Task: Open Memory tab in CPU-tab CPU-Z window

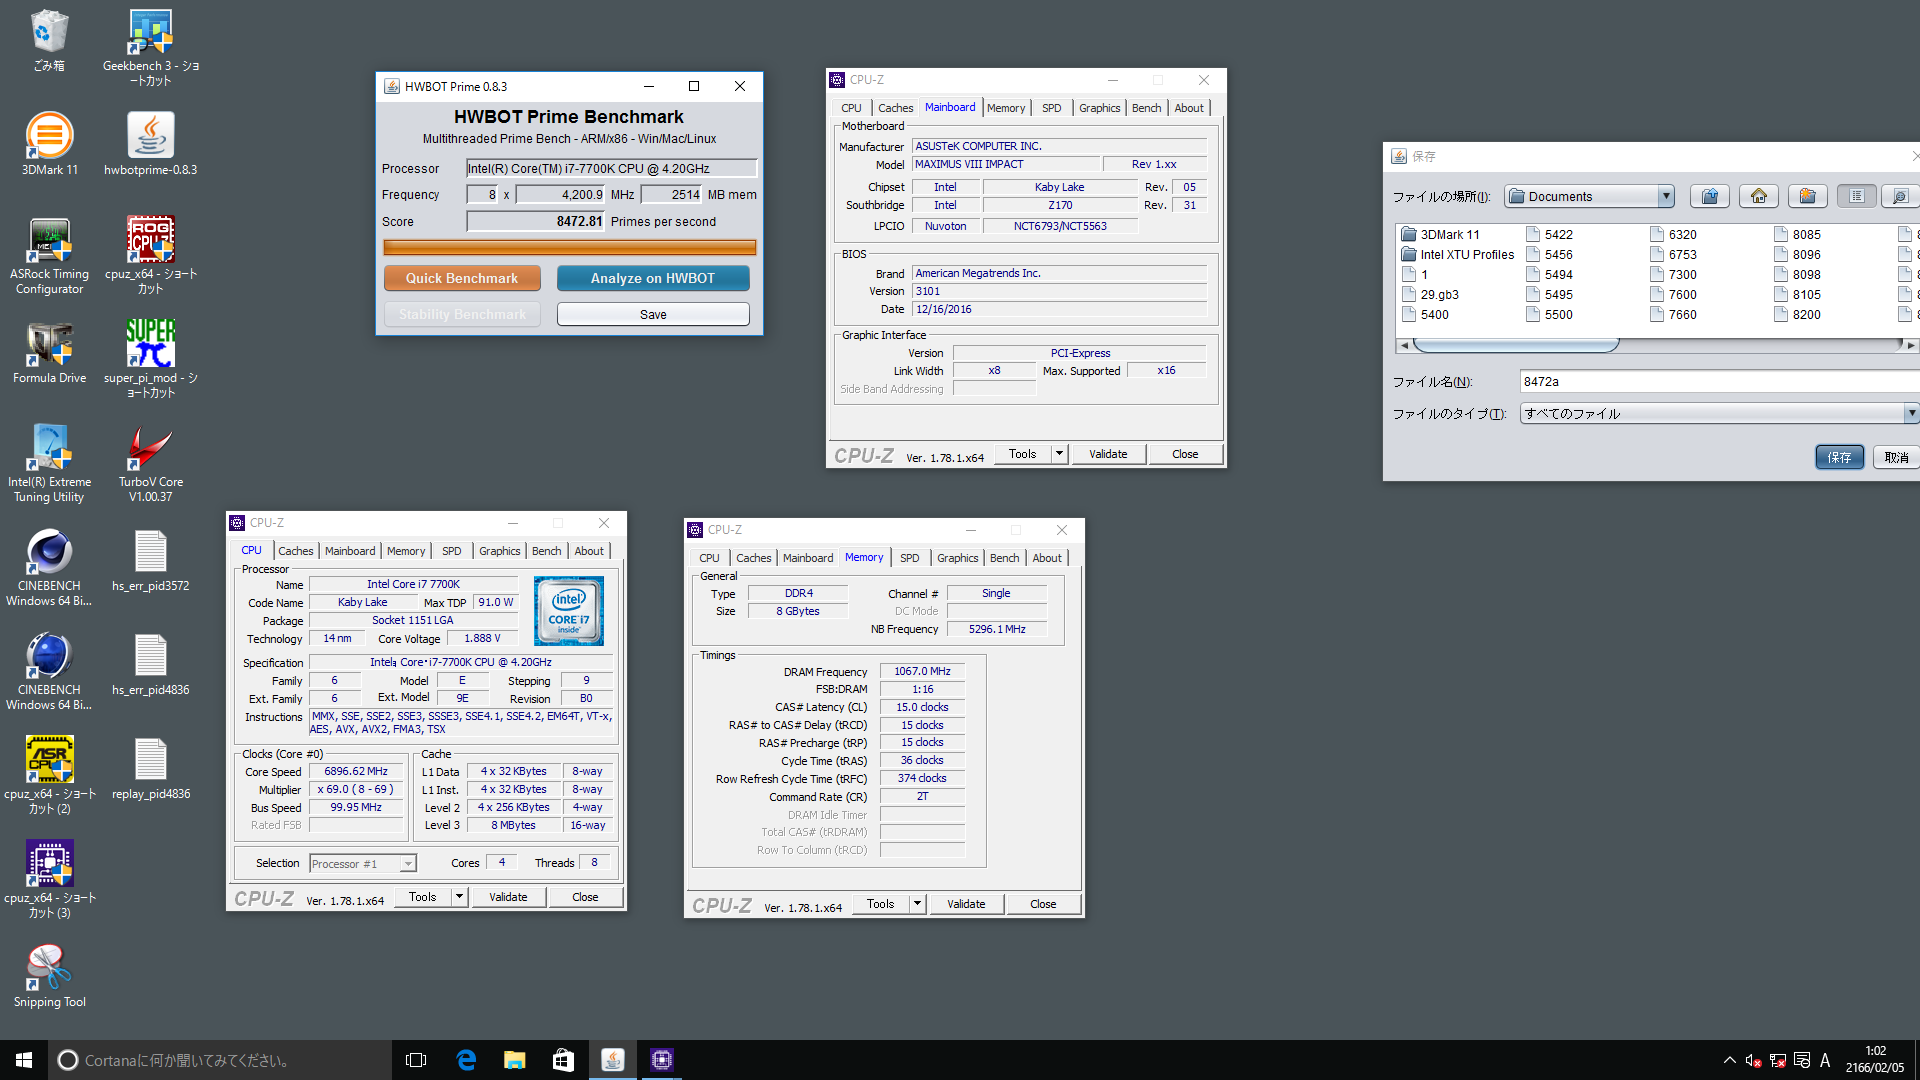Action: click(x=406, y=551)
